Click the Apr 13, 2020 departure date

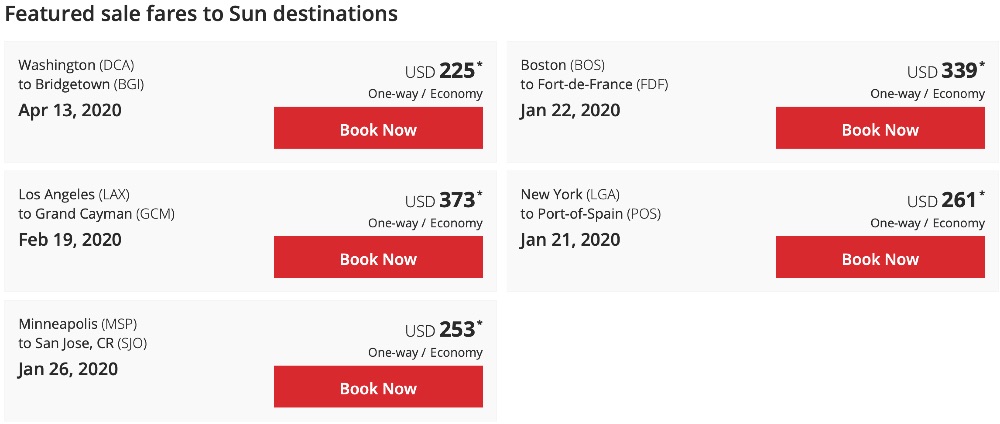[70, 110]
